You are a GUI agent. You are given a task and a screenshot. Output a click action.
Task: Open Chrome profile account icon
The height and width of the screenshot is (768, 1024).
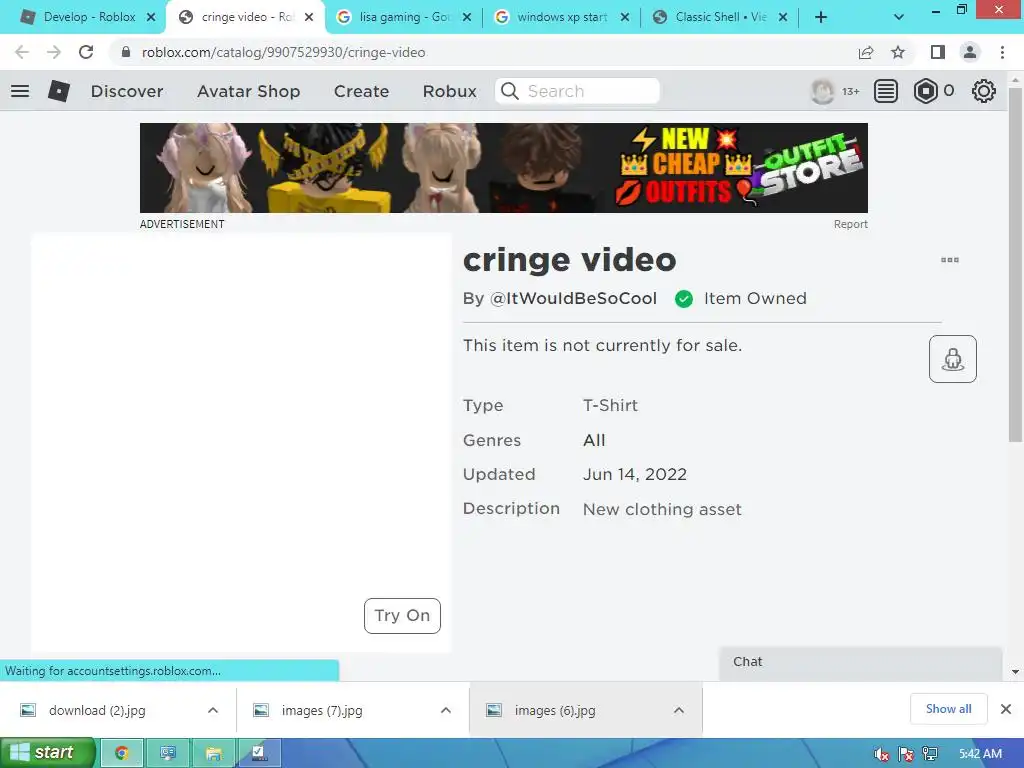970,52
